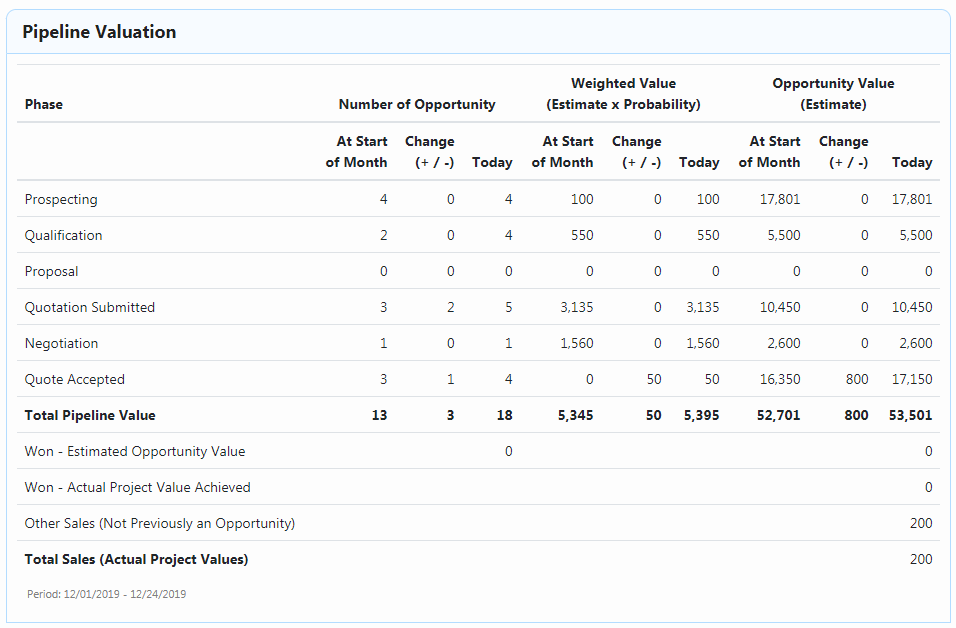This screenshot has width=956, height=628.
Task: Select the Prospecting phase row label
Action: pos(61,199)
